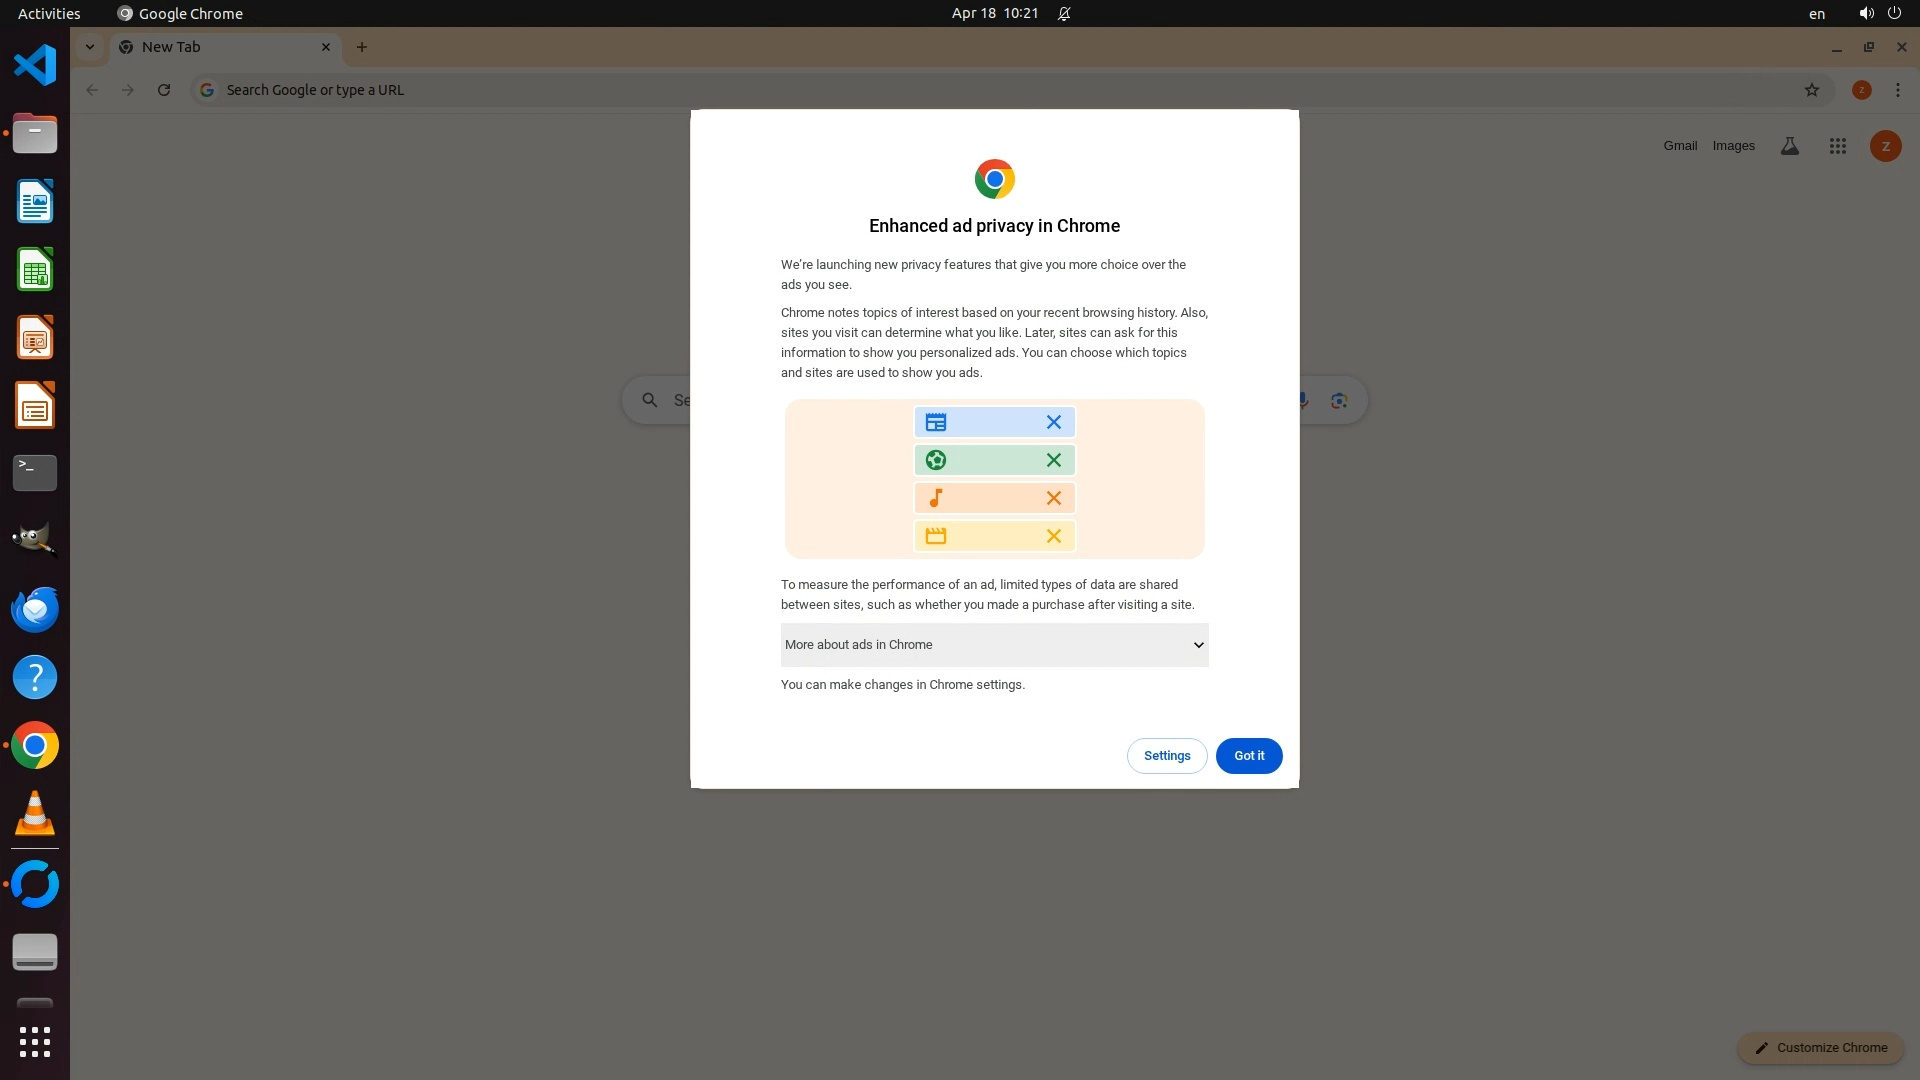Toggle the do-not-disturb notification bell
Image resolution: width=1920 pixels, height=1080 pixels.
[x=1064, y=13]
